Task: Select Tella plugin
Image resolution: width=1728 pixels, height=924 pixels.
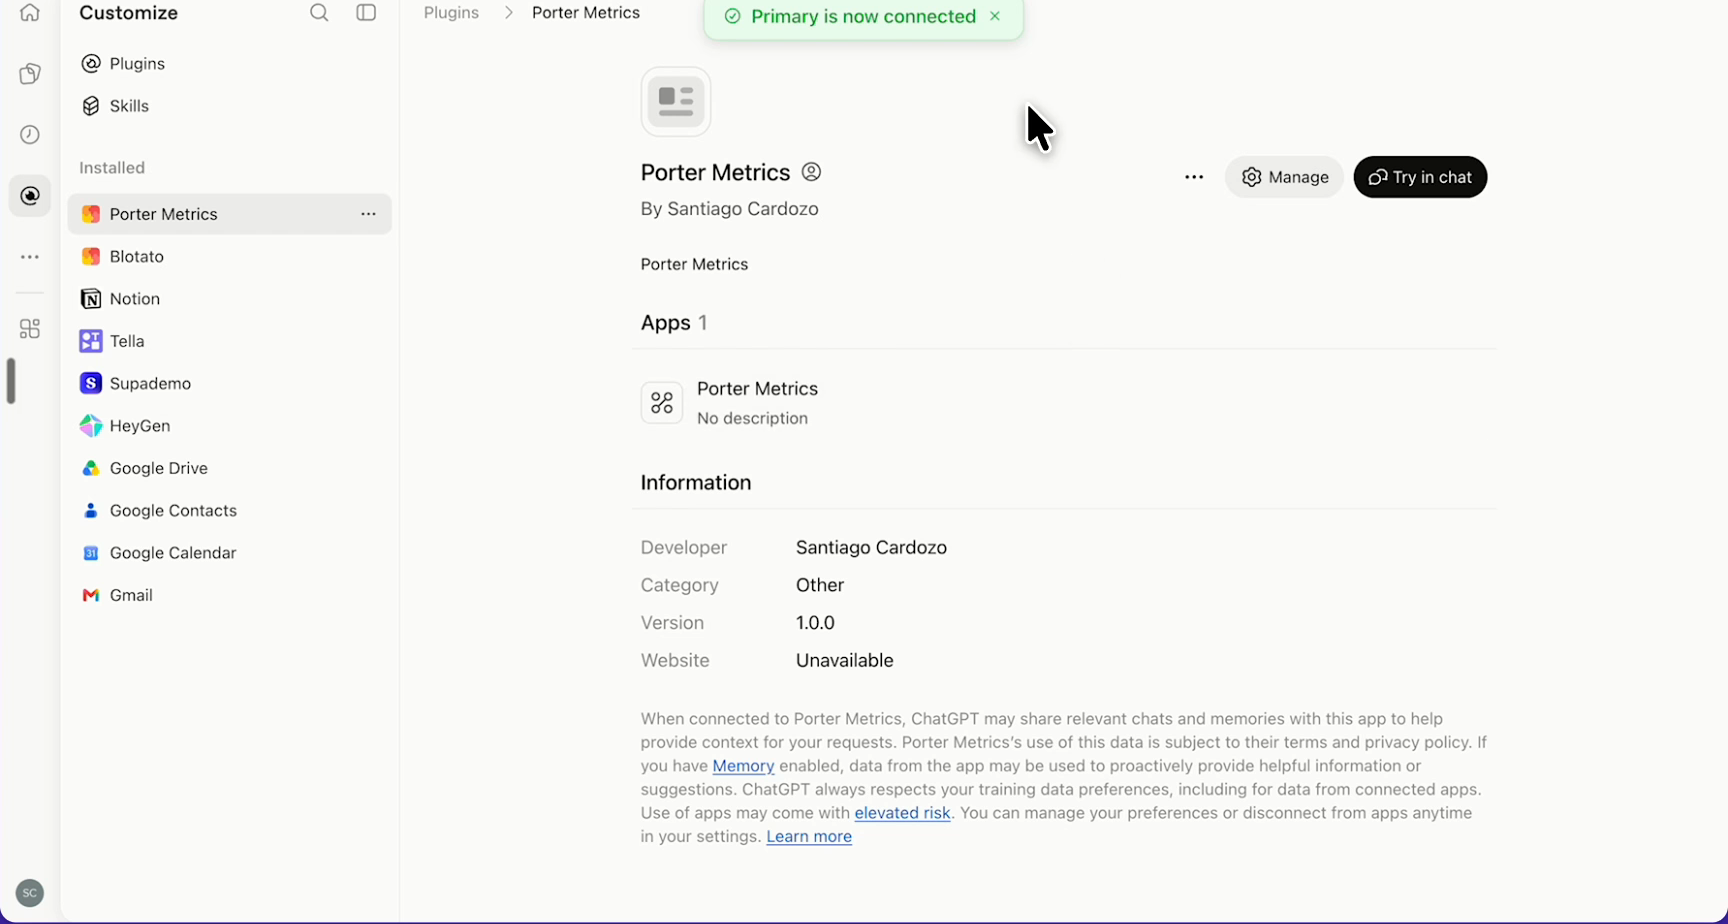Action: click(229, 341)
